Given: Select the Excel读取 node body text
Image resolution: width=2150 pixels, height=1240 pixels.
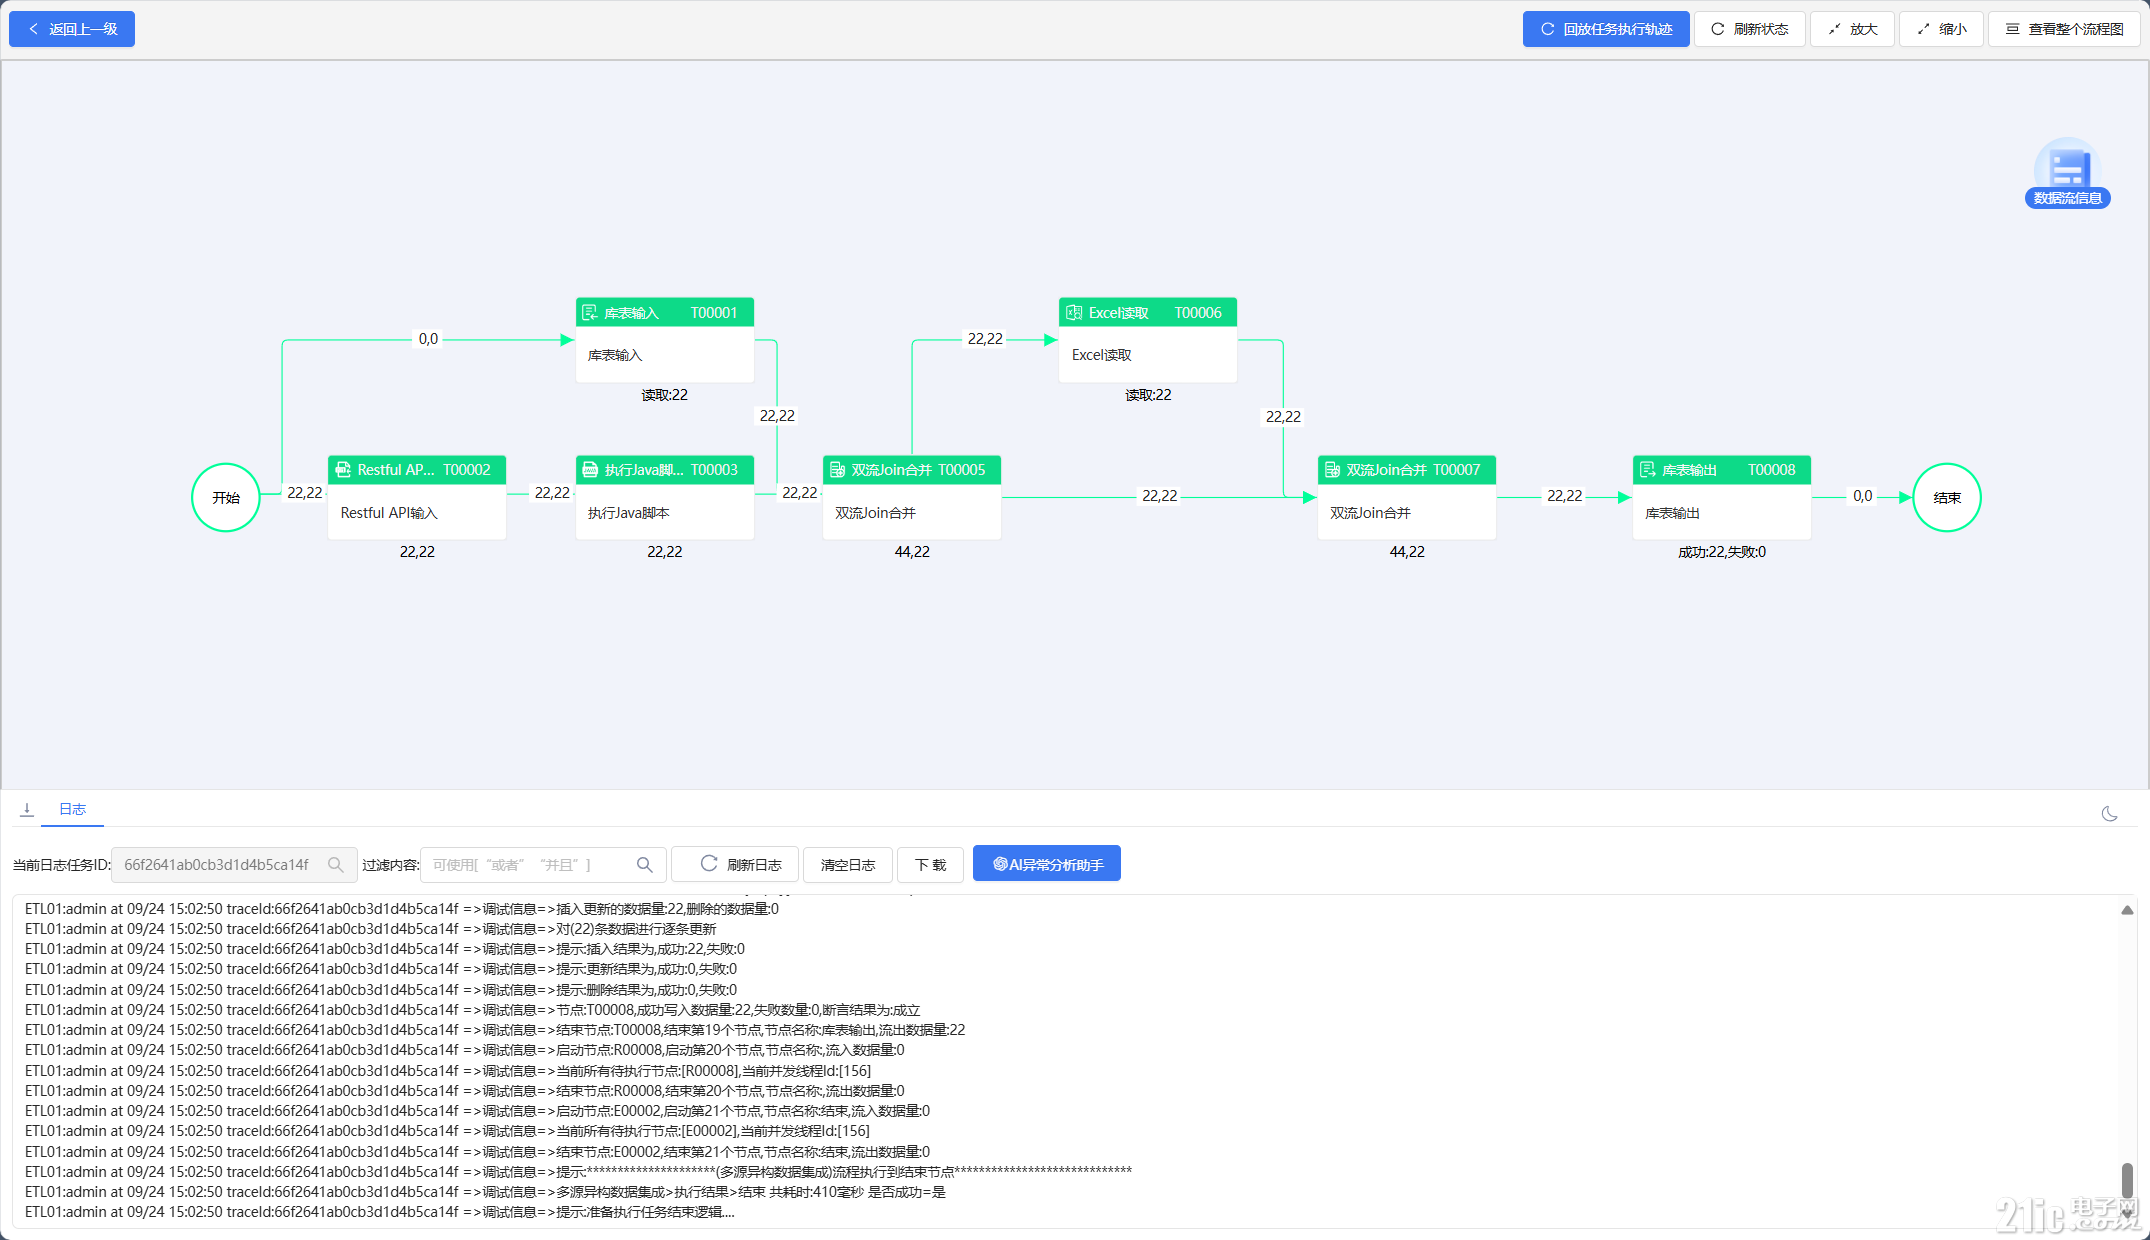Looking at the screenshot, I should 1101,355.
